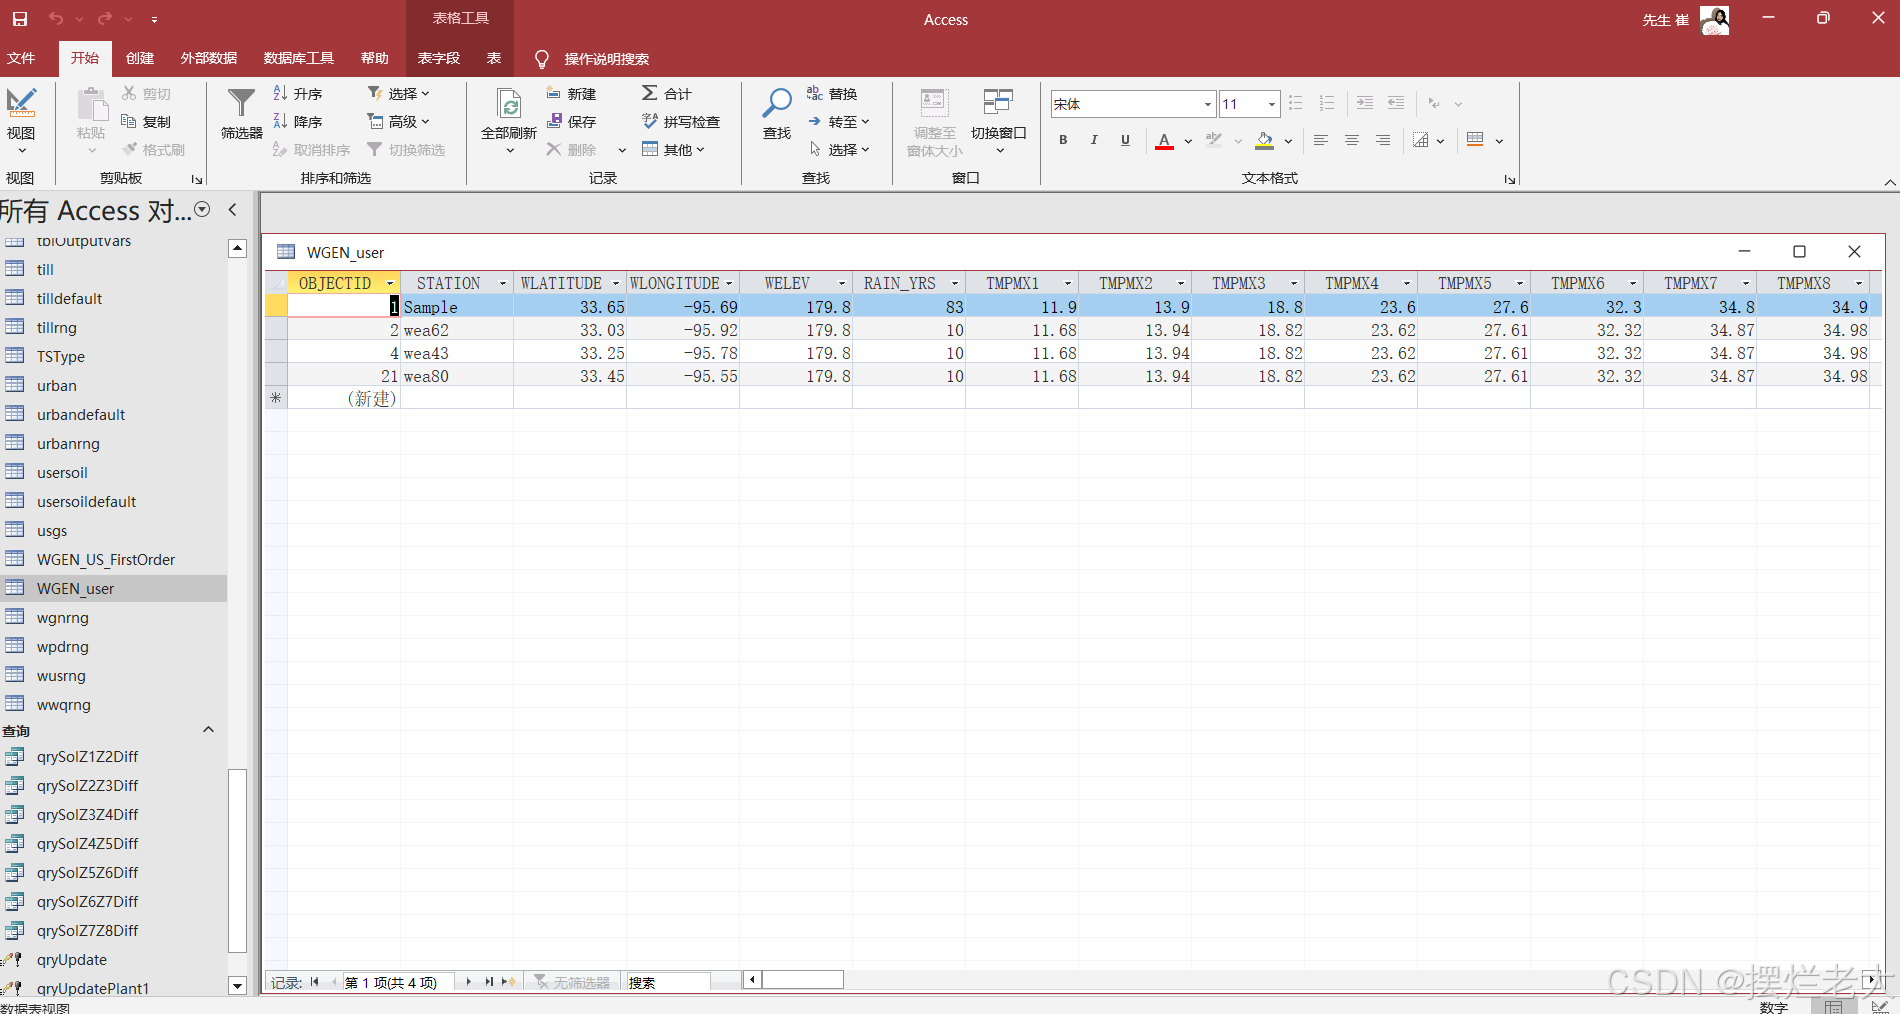Go to last record navigation arrow

489,982
